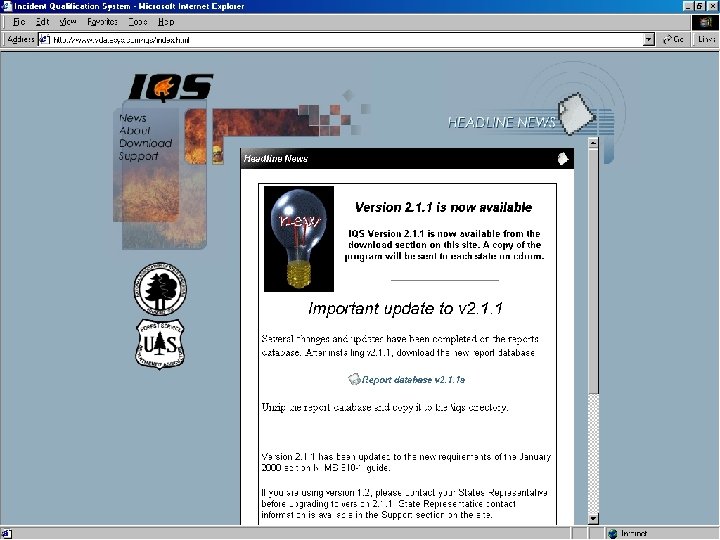
Task: Click the Headline News paper icon in banner
Action: point(576,114)
